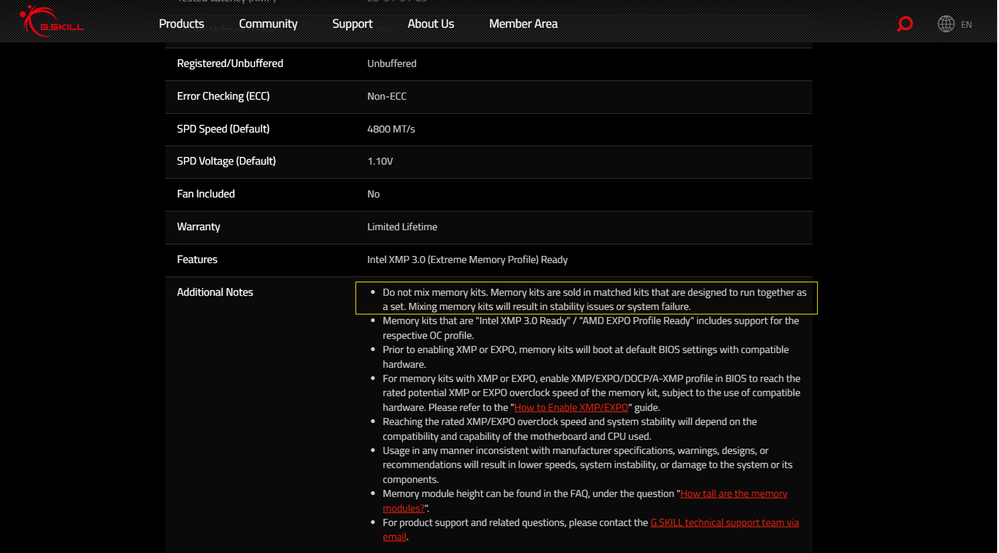
Task: Click the Limited Lifetime value
Action: click(402, 227)
